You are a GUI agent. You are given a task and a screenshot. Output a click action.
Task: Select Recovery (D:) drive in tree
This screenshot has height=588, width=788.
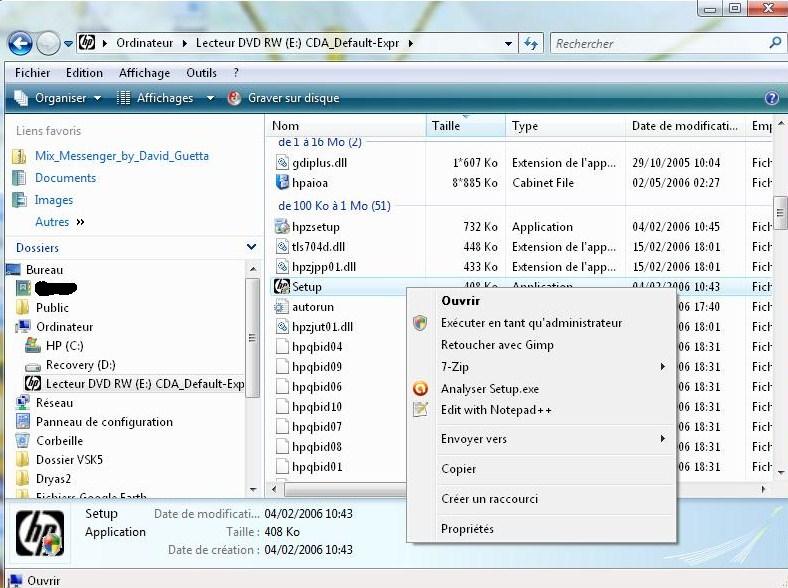point(80,365)
